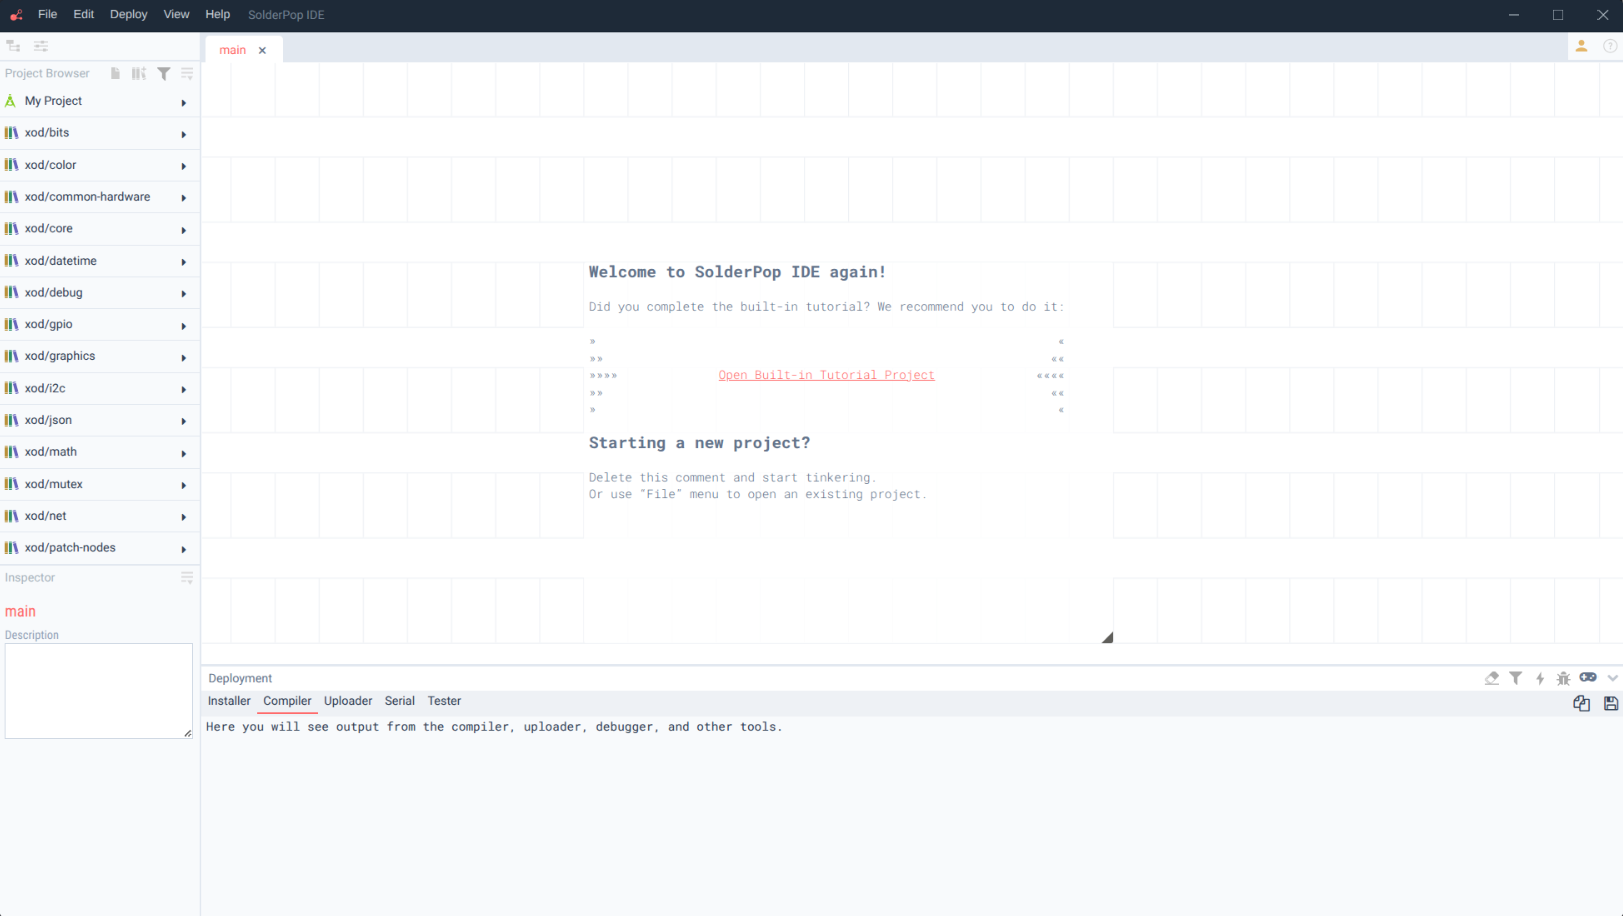The image size is (1623, 916).
Task: Start debugging with the bug icon
Action: pyautogui.click(x=1564, y=678)
